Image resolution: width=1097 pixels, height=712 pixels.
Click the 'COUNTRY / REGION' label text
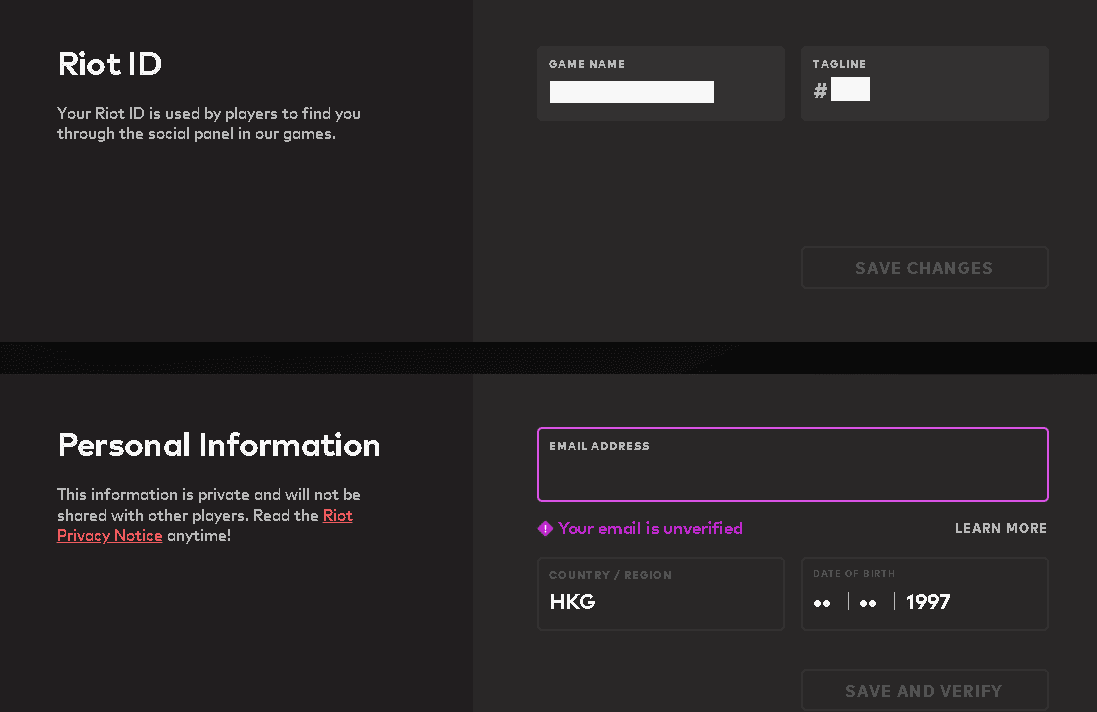pos(610,575)
